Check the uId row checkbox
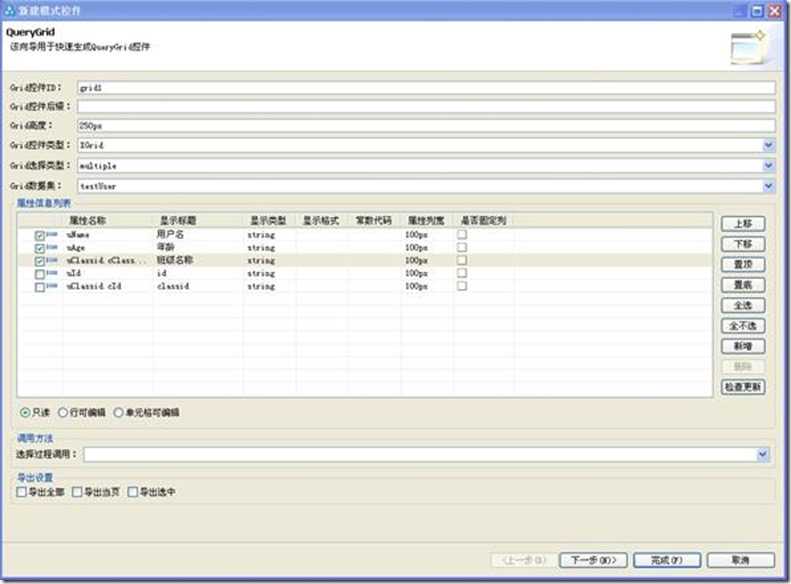Image resolution: width=791 pixels, height=584 pixels. 40,274
